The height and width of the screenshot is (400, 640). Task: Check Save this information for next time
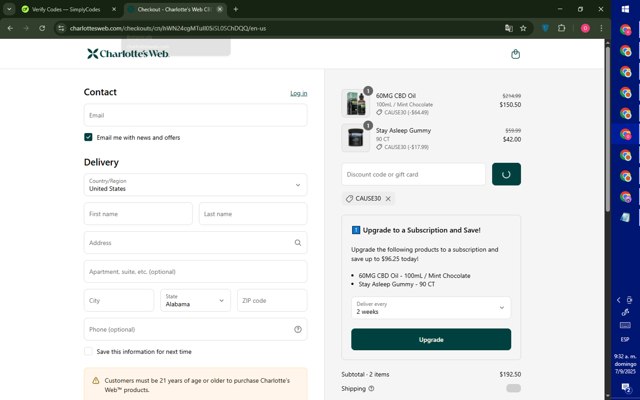(88, 351)
